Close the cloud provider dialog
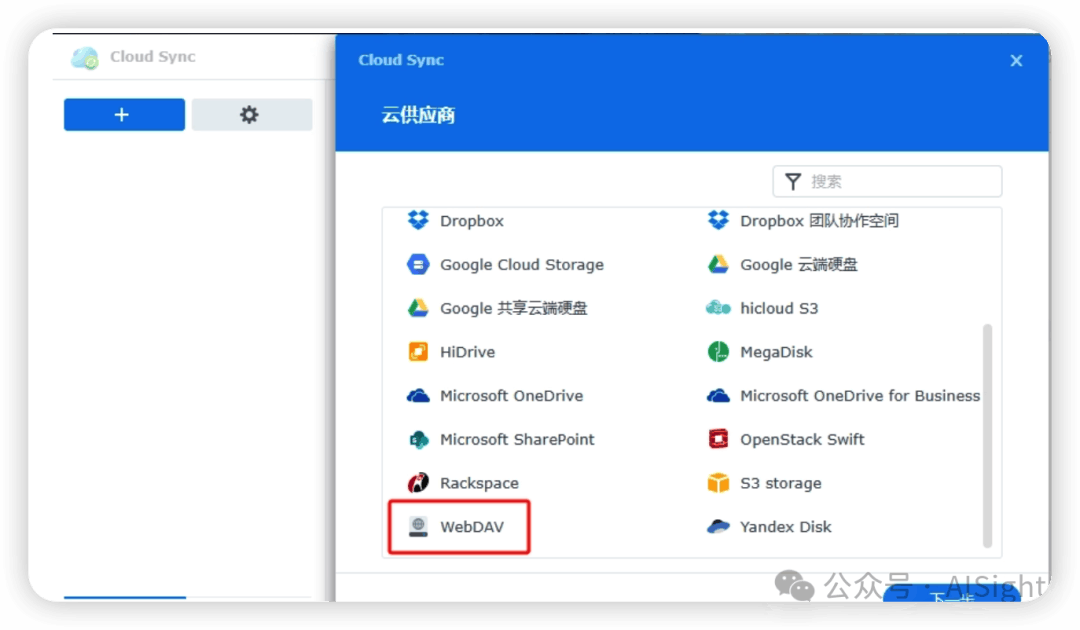This screenshot has width=1080, height=630. pos(1016,61)
